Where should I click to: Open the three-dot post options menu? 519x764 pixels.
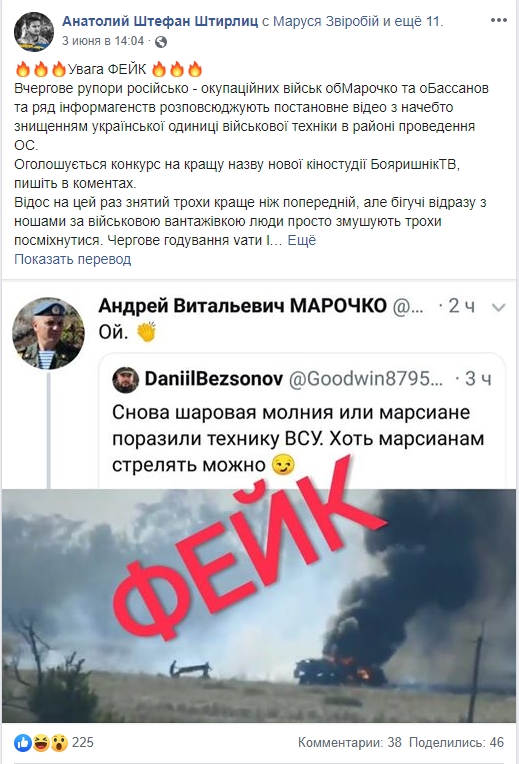[x=499, y=20]
